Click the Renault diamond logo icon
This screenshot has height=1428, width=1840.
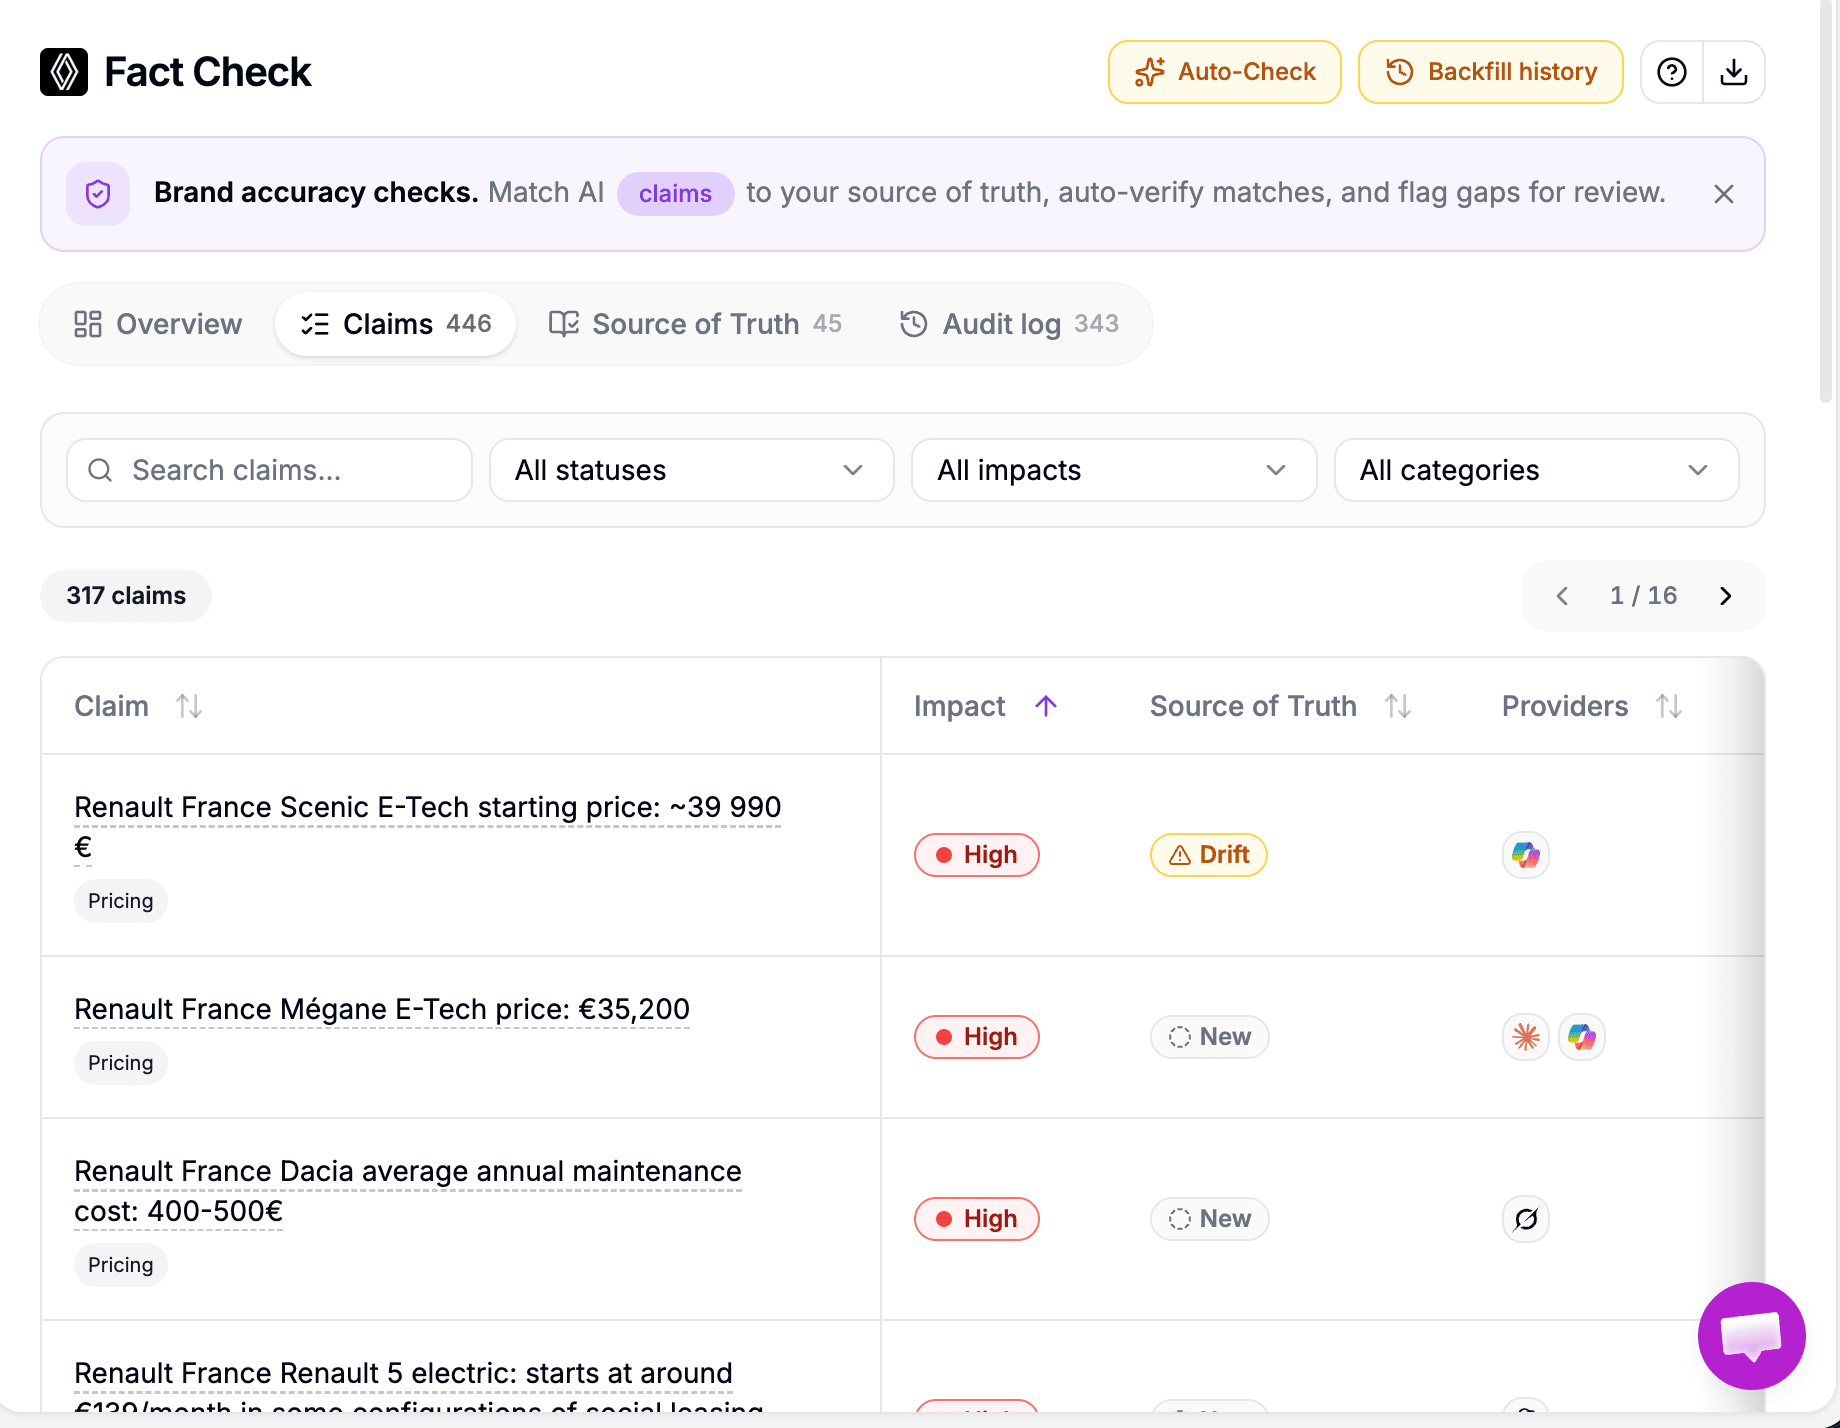[x=64, y=72]
